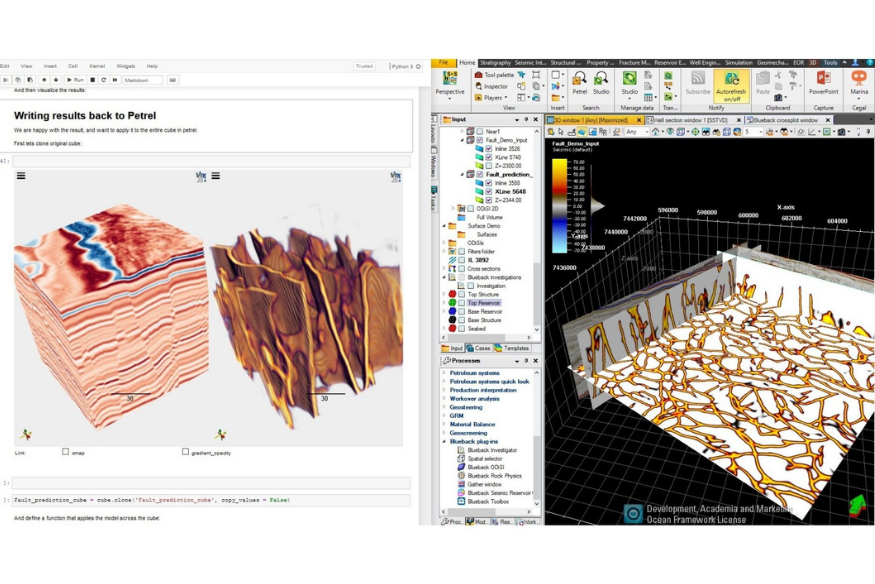Click the stop kernel square icon
The image size is (875, 584).
tap(93, 80)
